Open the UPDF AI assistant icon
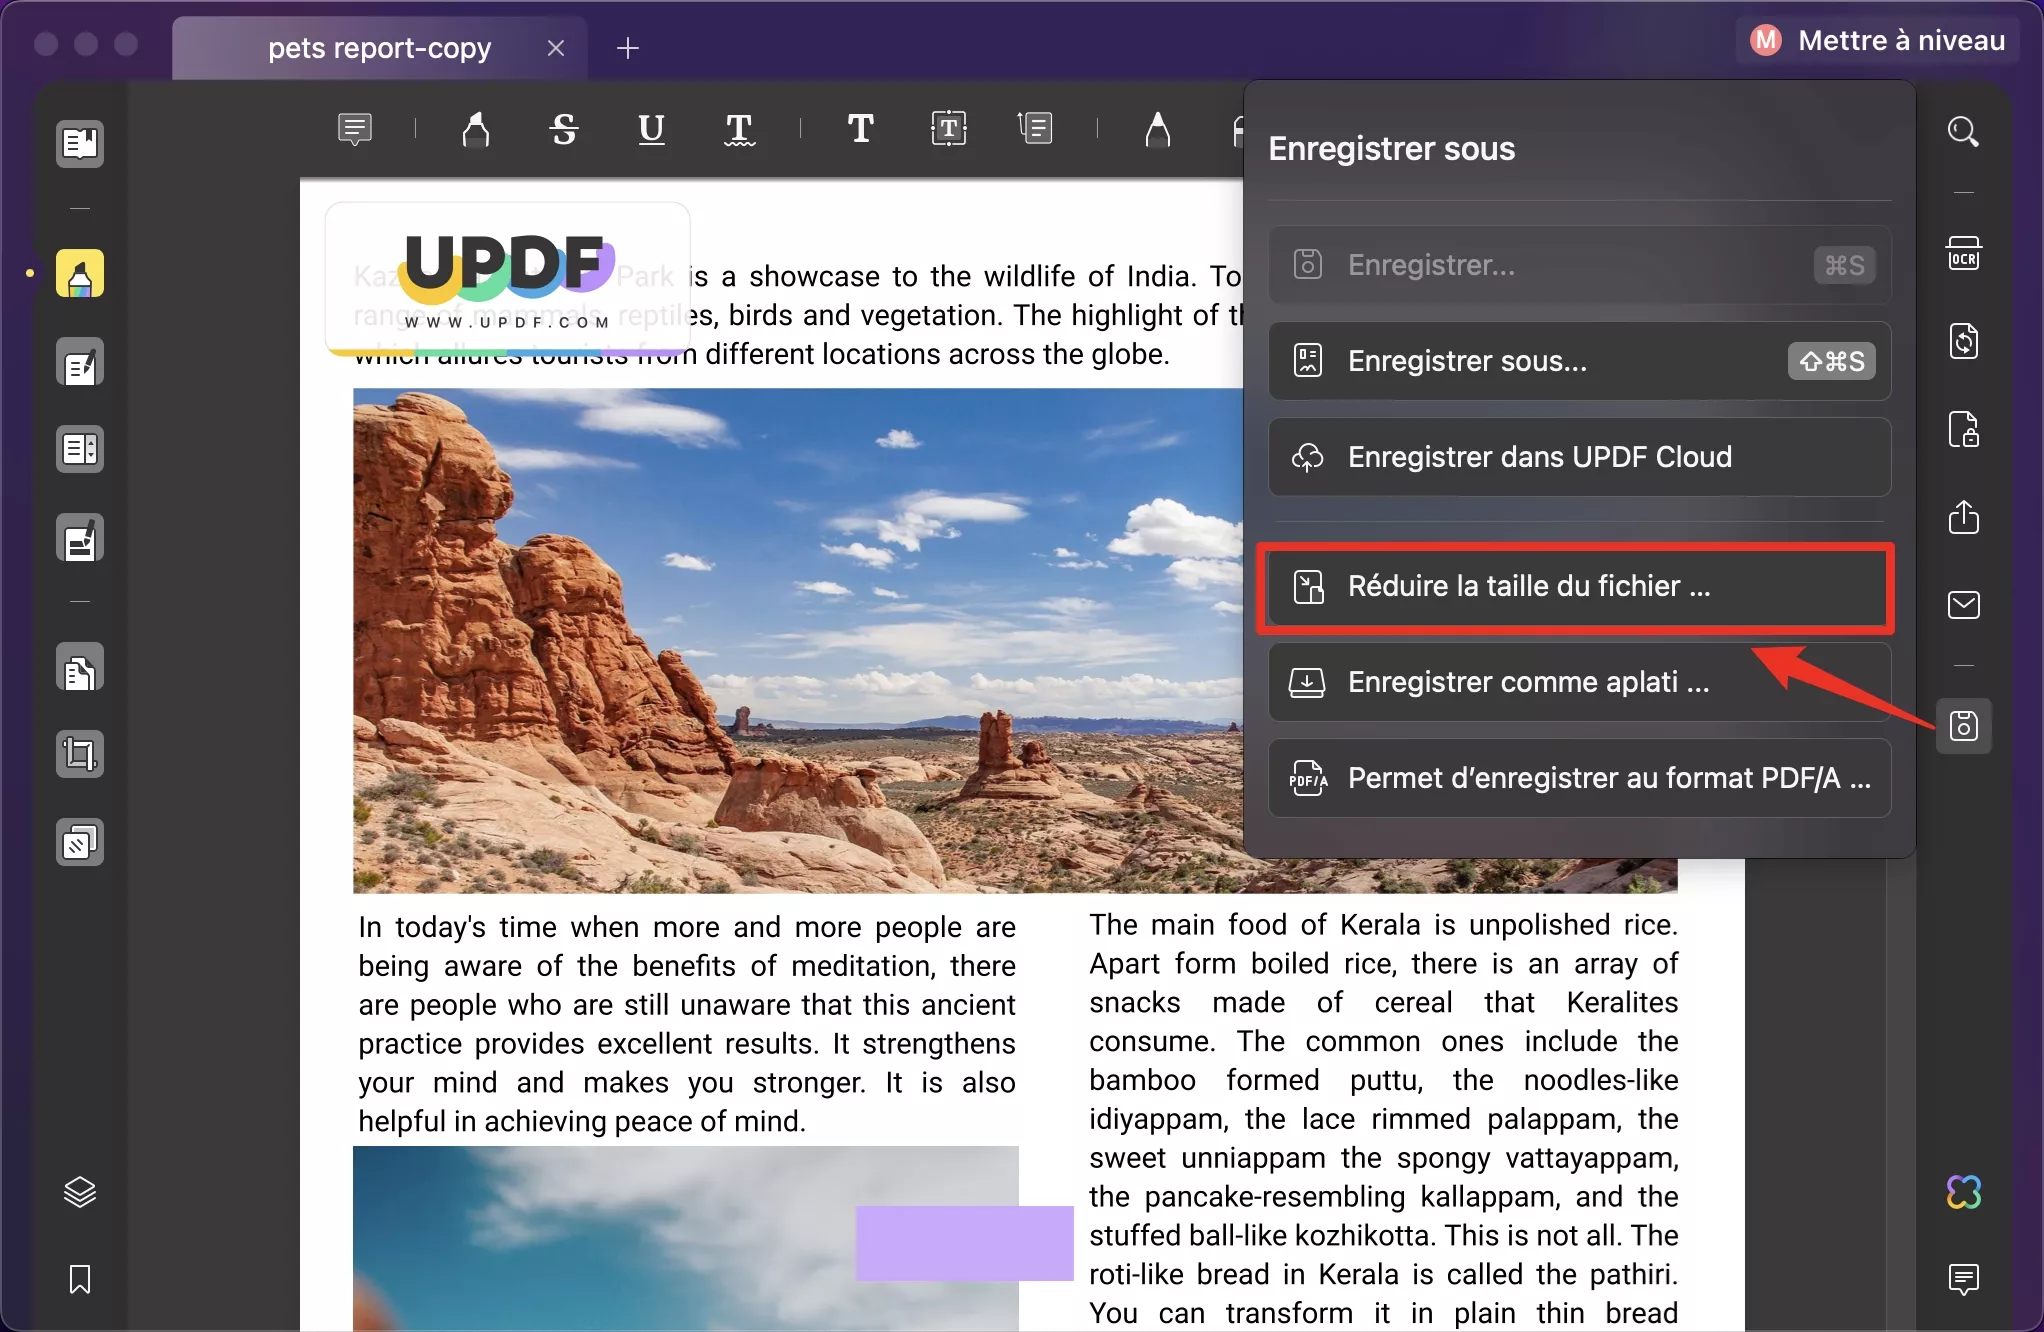 coord(1964,1192)
